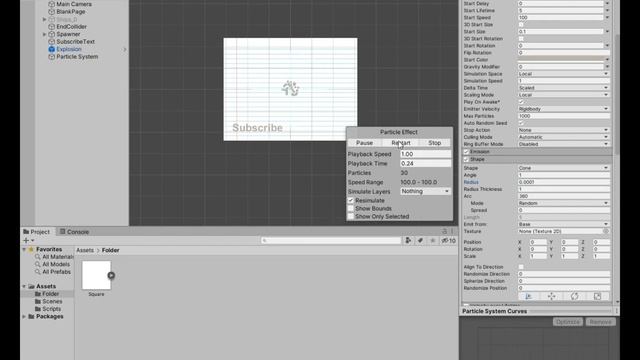Select the shape rotate gizmo tool

(574, 296)
